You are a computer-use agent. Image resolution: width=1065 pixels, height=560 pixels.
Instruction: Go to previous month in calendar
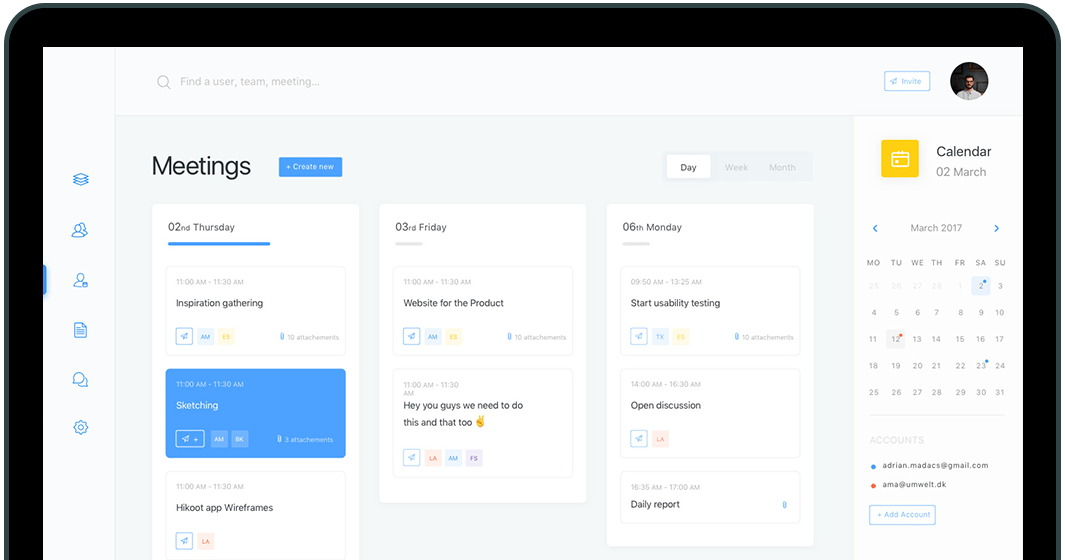tap(875, 228)
